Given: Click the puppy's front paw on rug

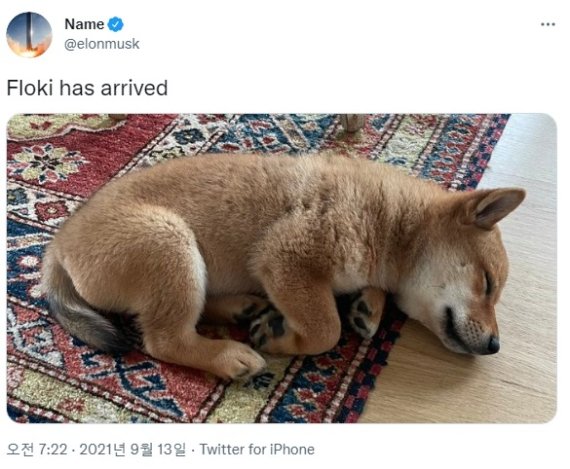Looking at the screenshot, I should coord(240,360).
